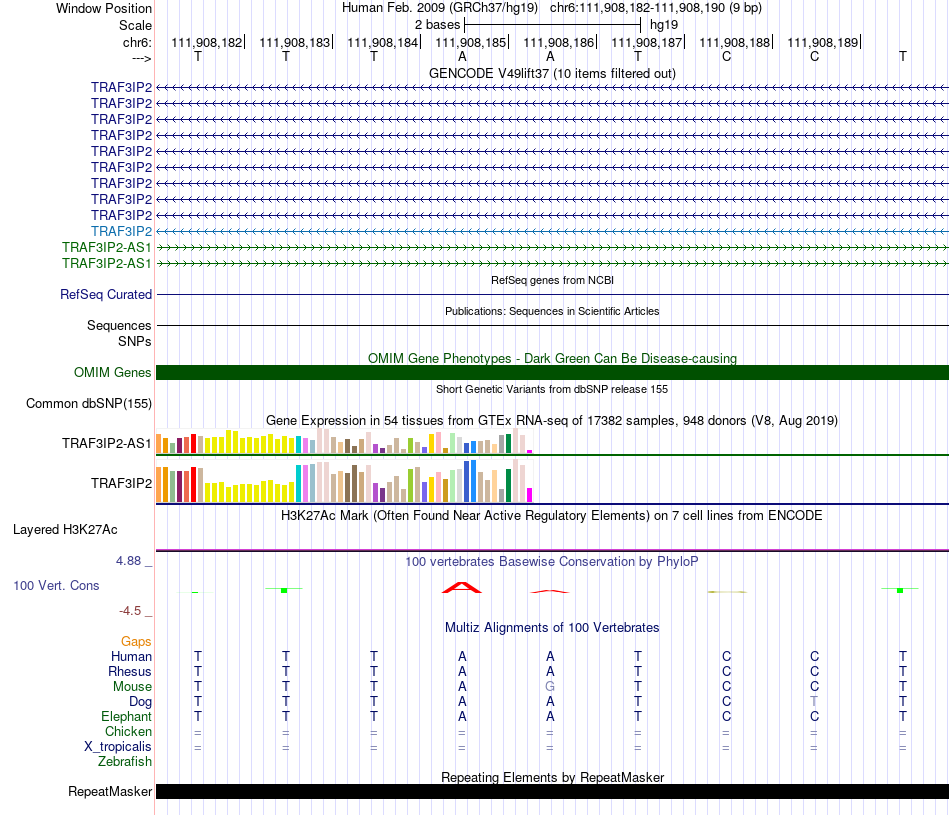This screenshot has width=950, height=815.
Task: Select the X_tropicalis alignment row label
Action: tap(118, 747)
